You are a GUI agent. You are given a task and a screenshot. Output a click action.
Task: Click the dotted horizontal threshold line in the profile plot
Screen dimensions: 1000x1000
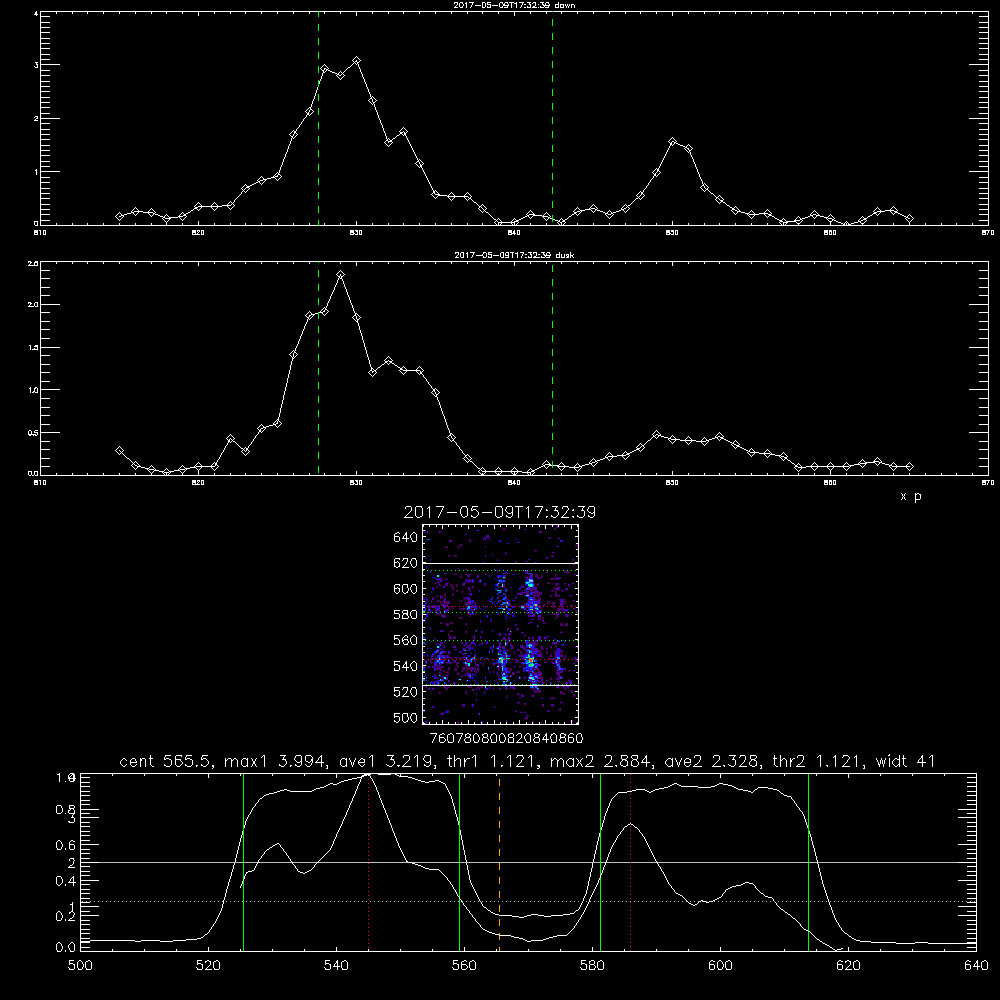[x=527, y=902]
